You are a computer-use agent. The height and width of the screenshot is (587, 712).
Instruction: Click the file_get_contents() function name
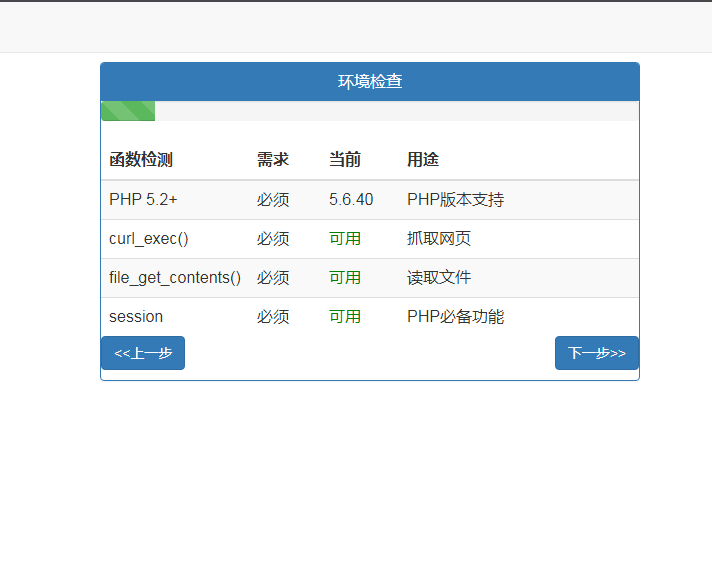tap(175, 278)
